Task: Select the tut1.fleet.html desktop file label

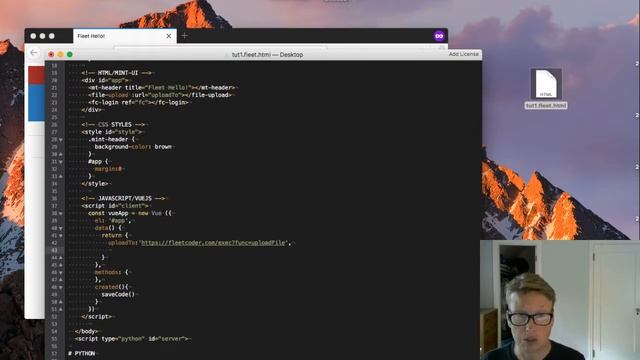Action: point(546,106)
